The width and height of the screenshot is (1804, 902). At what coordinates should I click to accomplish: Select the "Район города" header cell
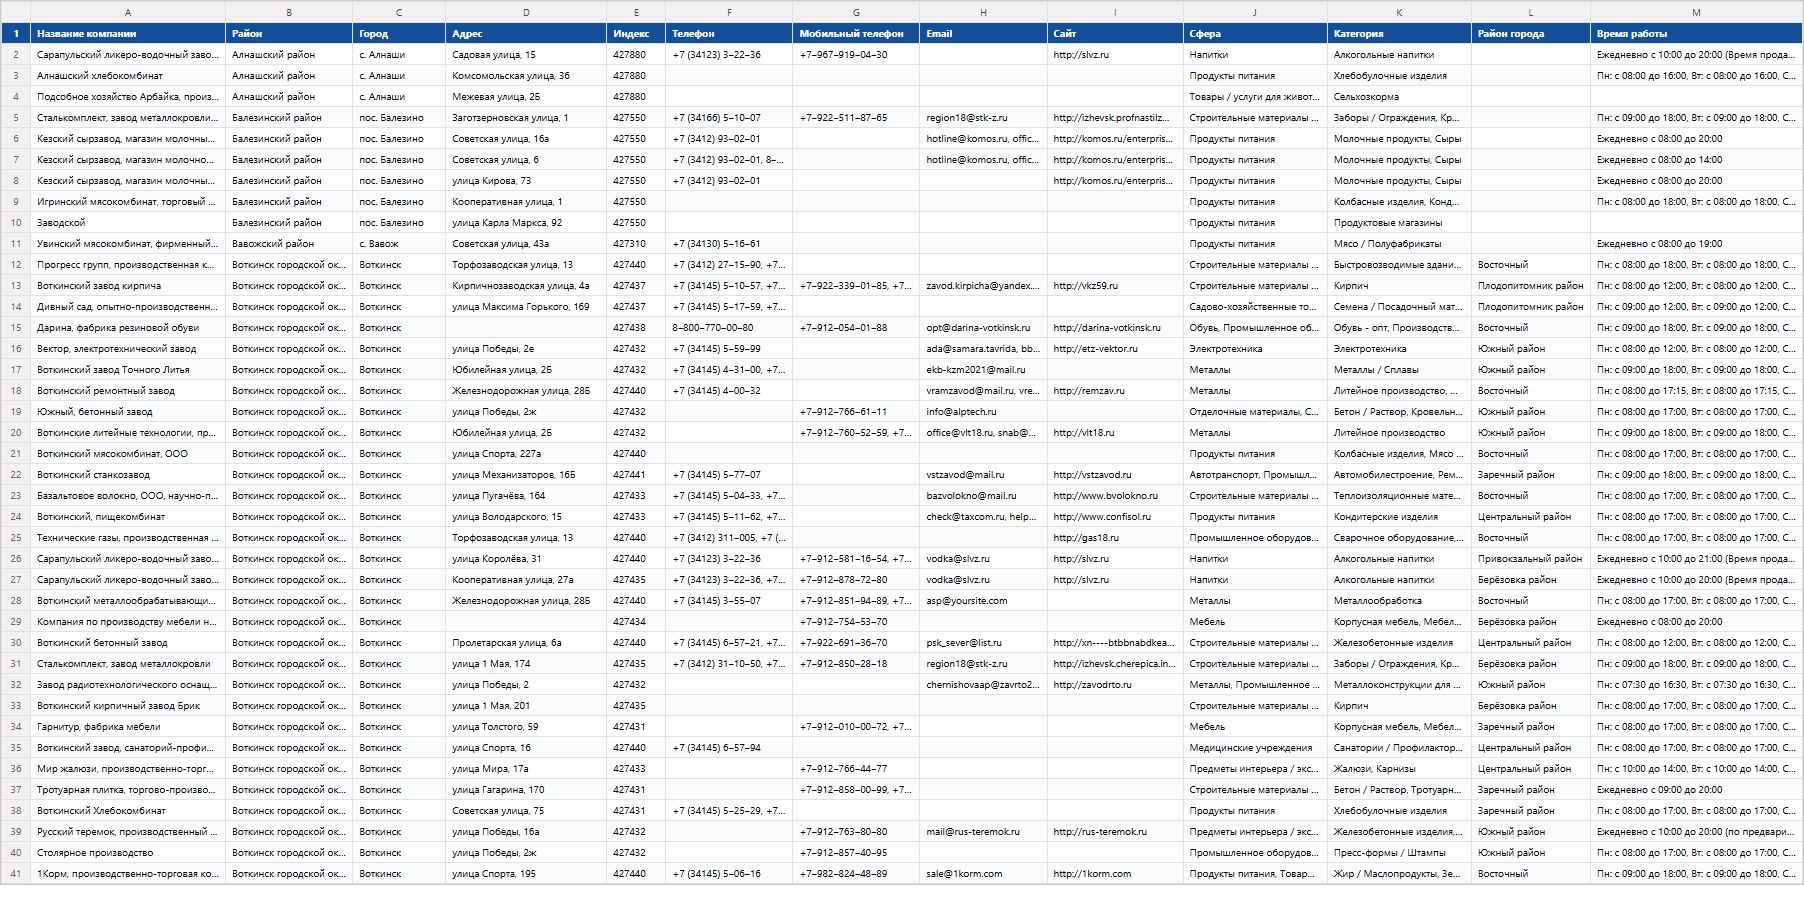click(1530, 33)
